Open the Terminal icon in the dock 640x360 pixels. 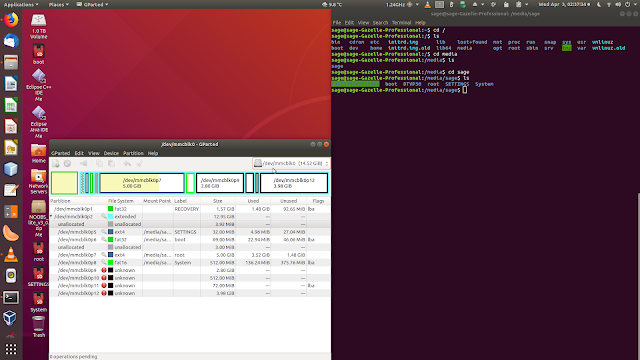tap(11, 297)
